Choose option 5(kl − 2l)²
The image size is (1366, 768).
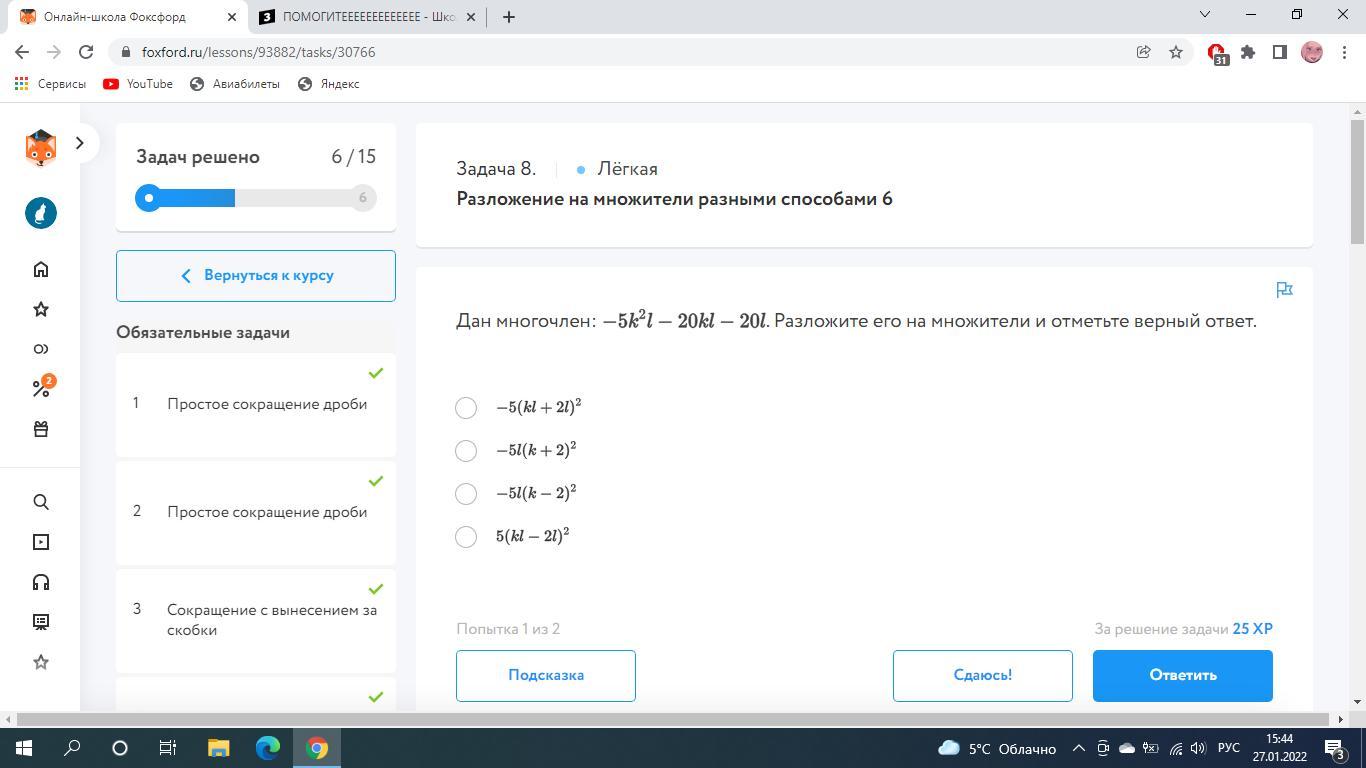(x=466, y=537)
